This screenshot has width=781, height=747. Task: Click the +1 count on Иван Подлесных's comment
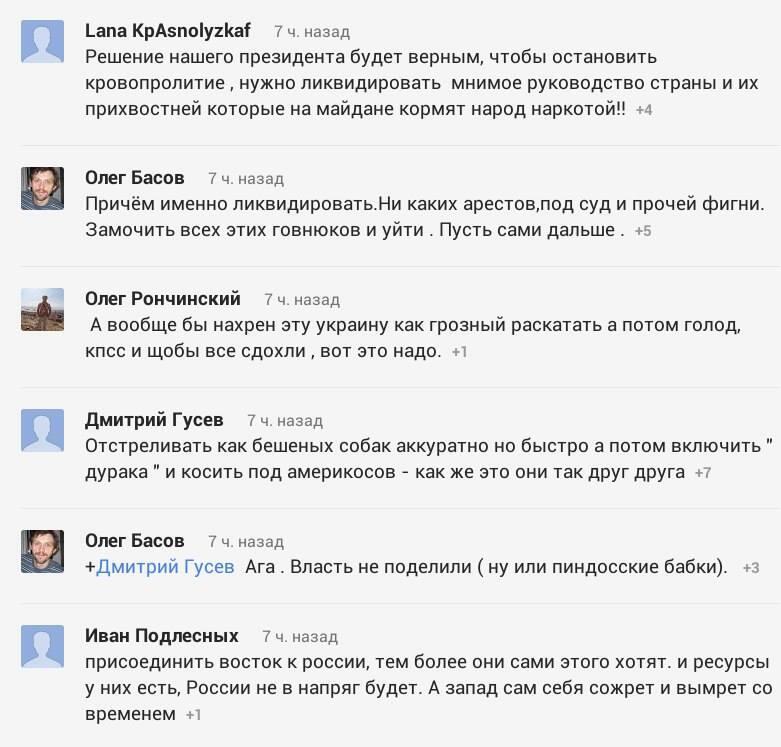[193, 715]
